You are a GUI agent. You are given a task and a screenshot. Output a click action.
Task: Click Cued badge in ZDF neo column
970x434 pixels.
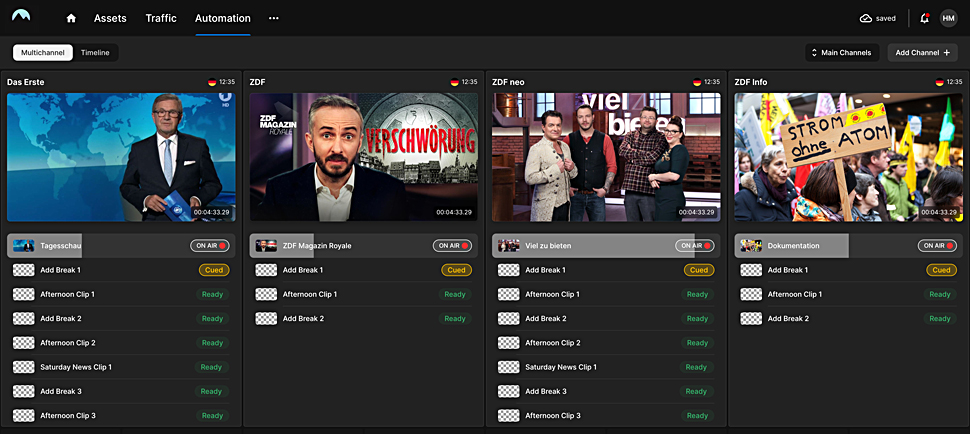point(699,270)
